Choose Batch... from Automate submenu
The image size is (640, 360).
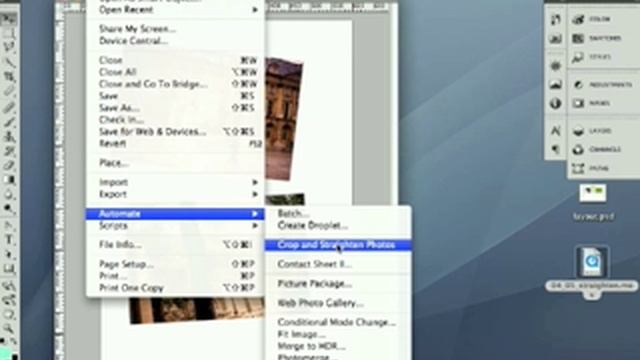click(338, 213)
